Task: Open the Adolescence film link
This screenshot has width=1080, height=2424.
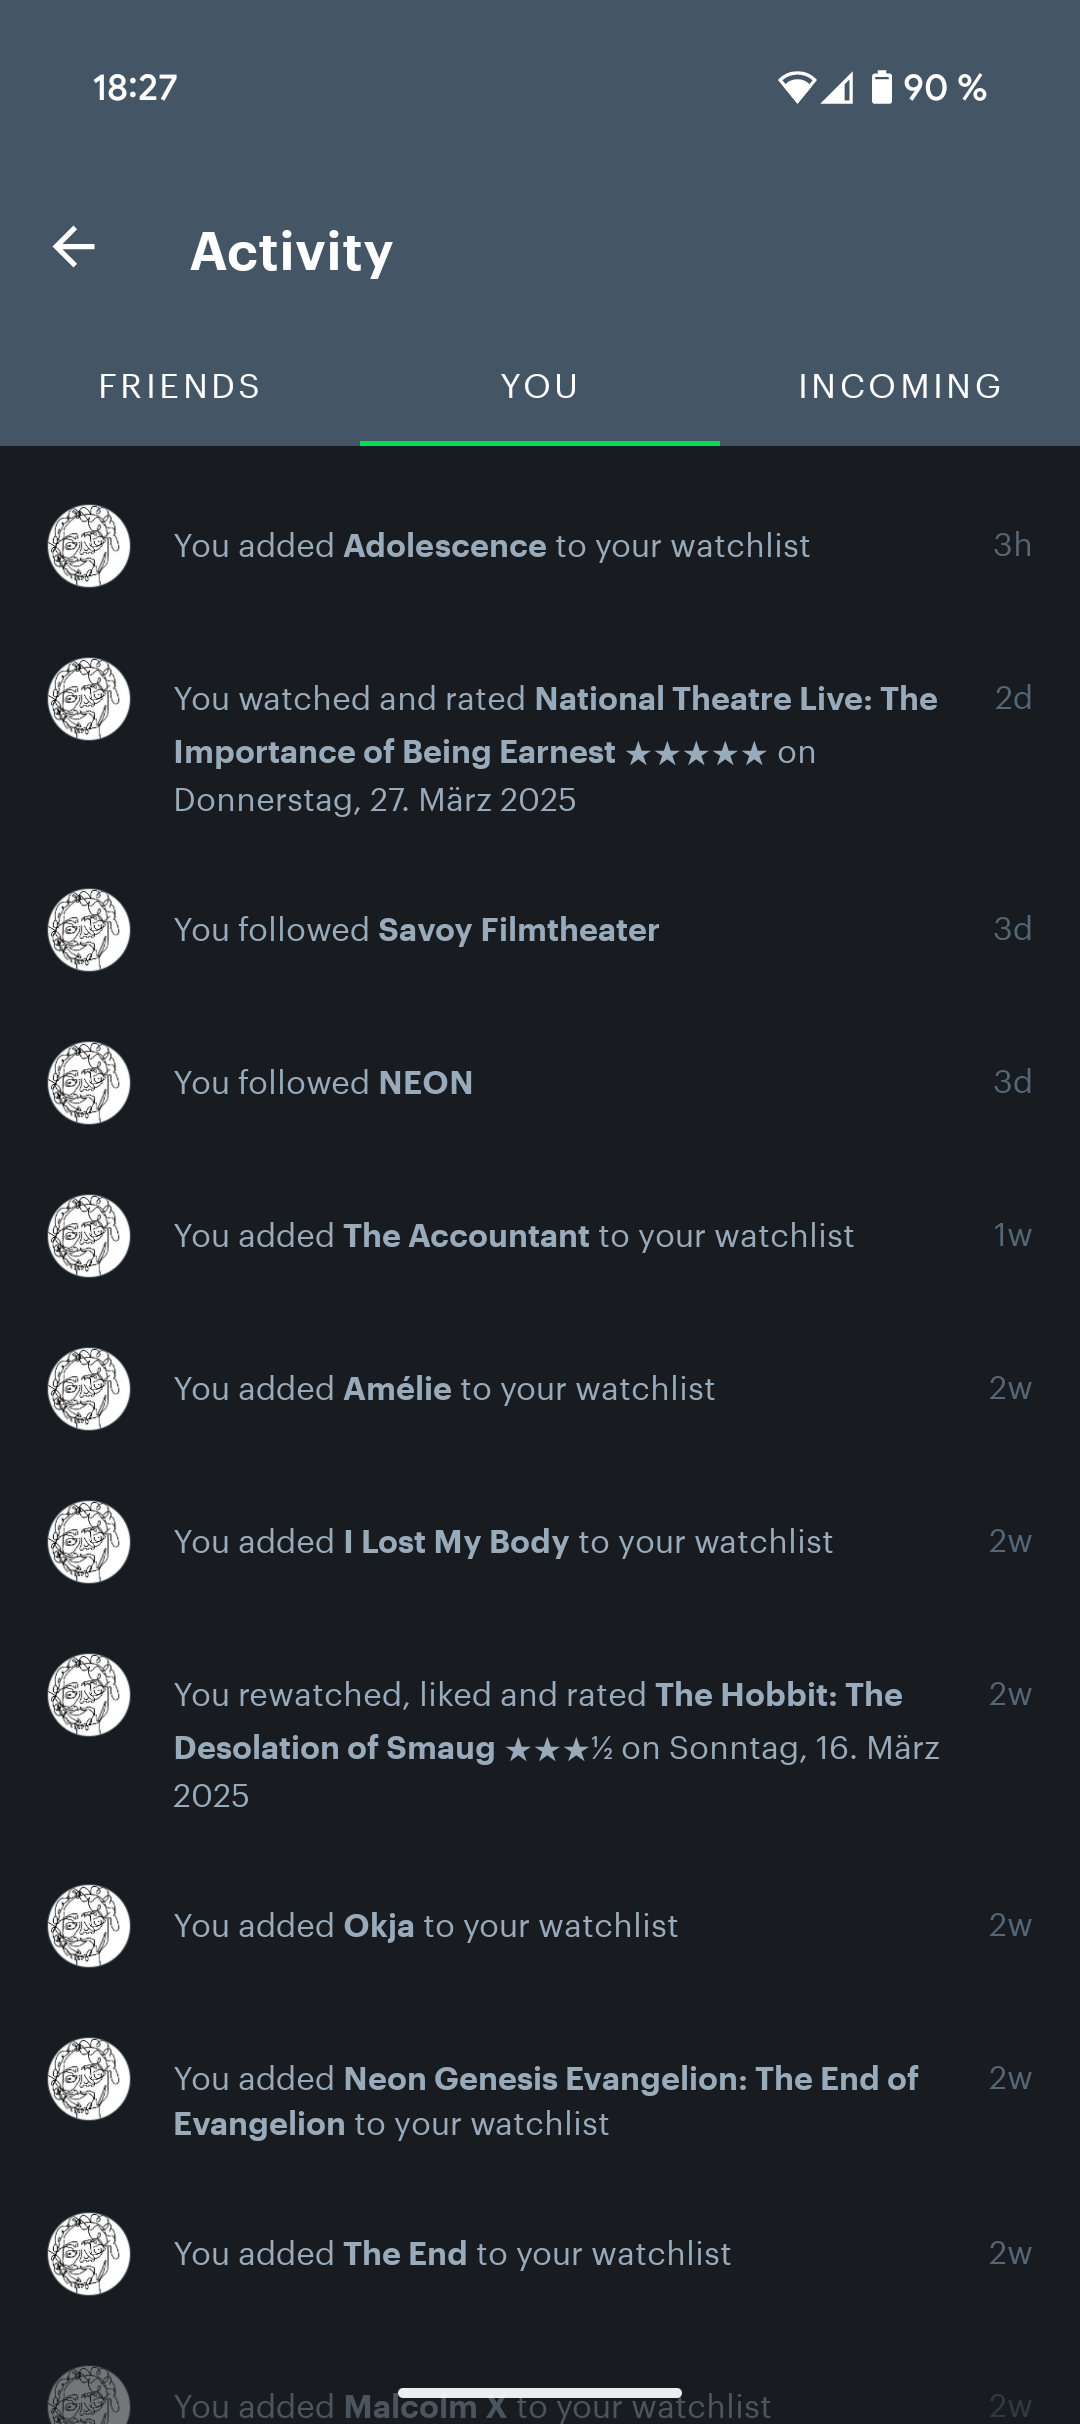Action: (x=445, y=546)
